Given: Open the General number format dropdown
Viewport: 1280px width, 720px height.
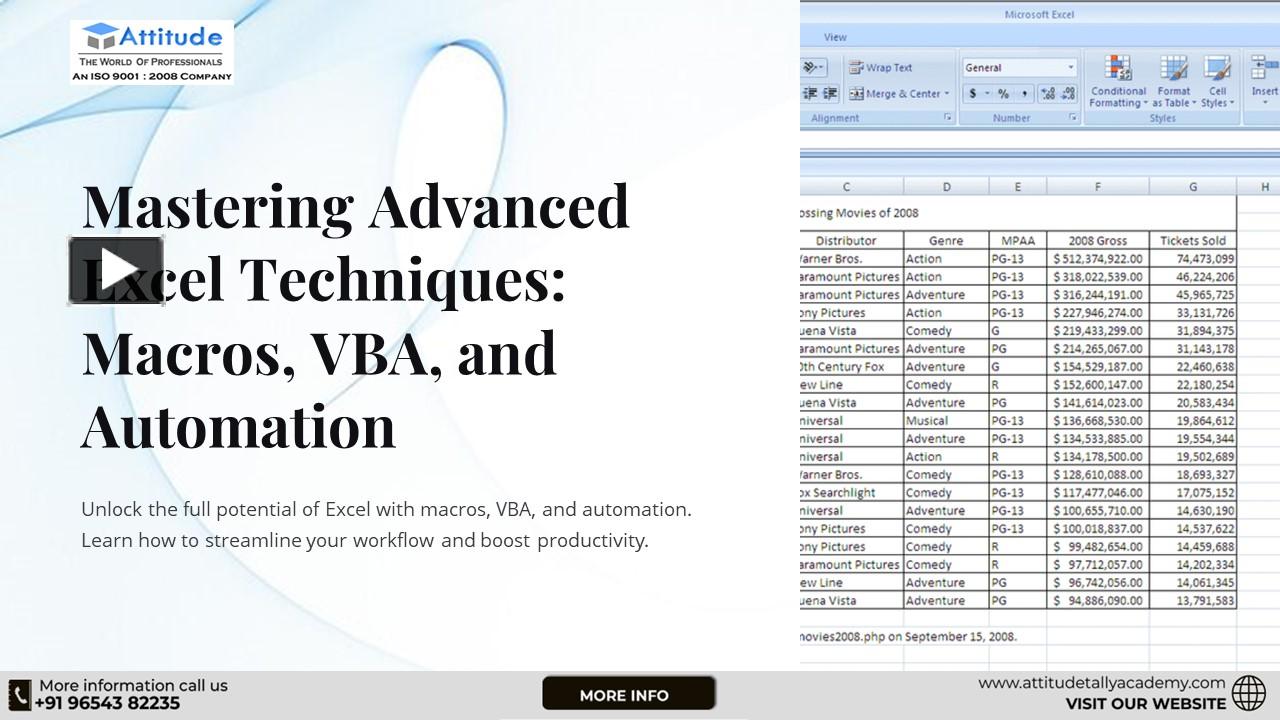Looking at the screenshot, I should click(1071, 68).
